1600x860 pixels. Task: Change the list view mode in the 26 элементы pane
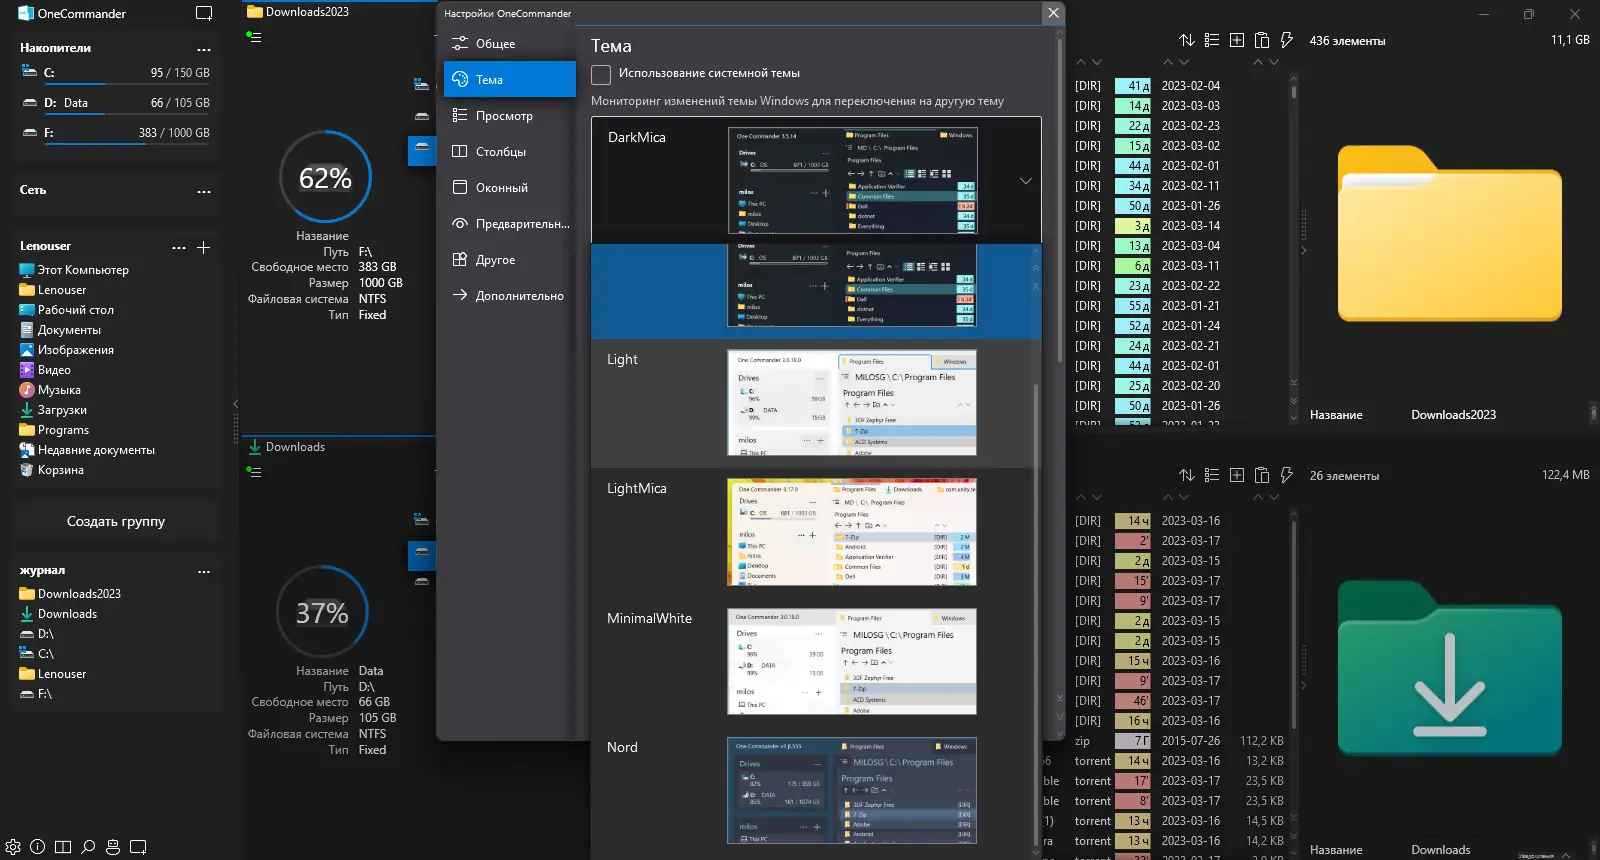click(1212, 475)
